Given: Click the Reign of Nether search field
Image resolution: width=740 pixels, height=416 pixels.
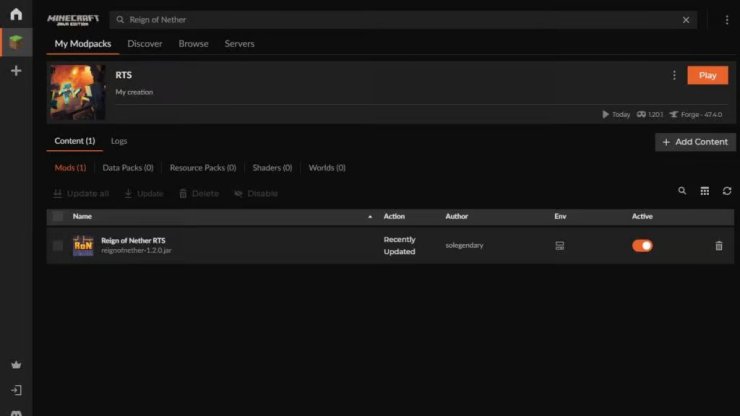Looking at the screenshot, I should [x=400, y=19].
